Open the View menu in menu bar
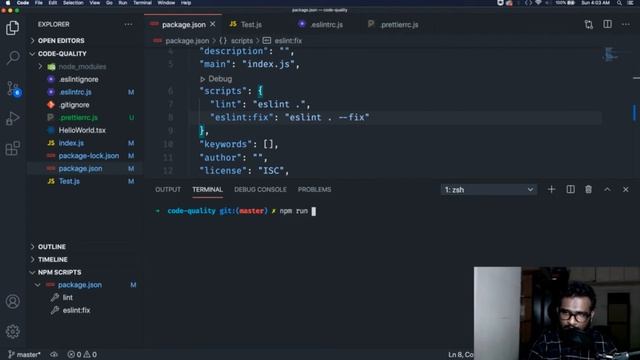Image resolution: width=640 pixels, height=360 pixels. pyautogui.click(x=95, y=3)
